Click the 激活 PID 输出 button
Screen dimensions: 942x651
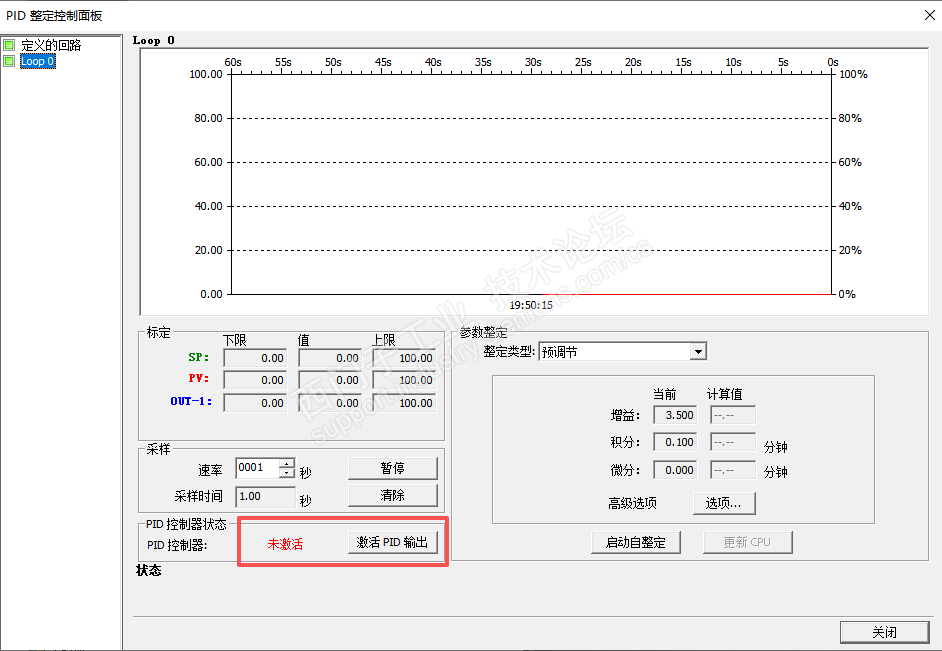pos(393,542)
